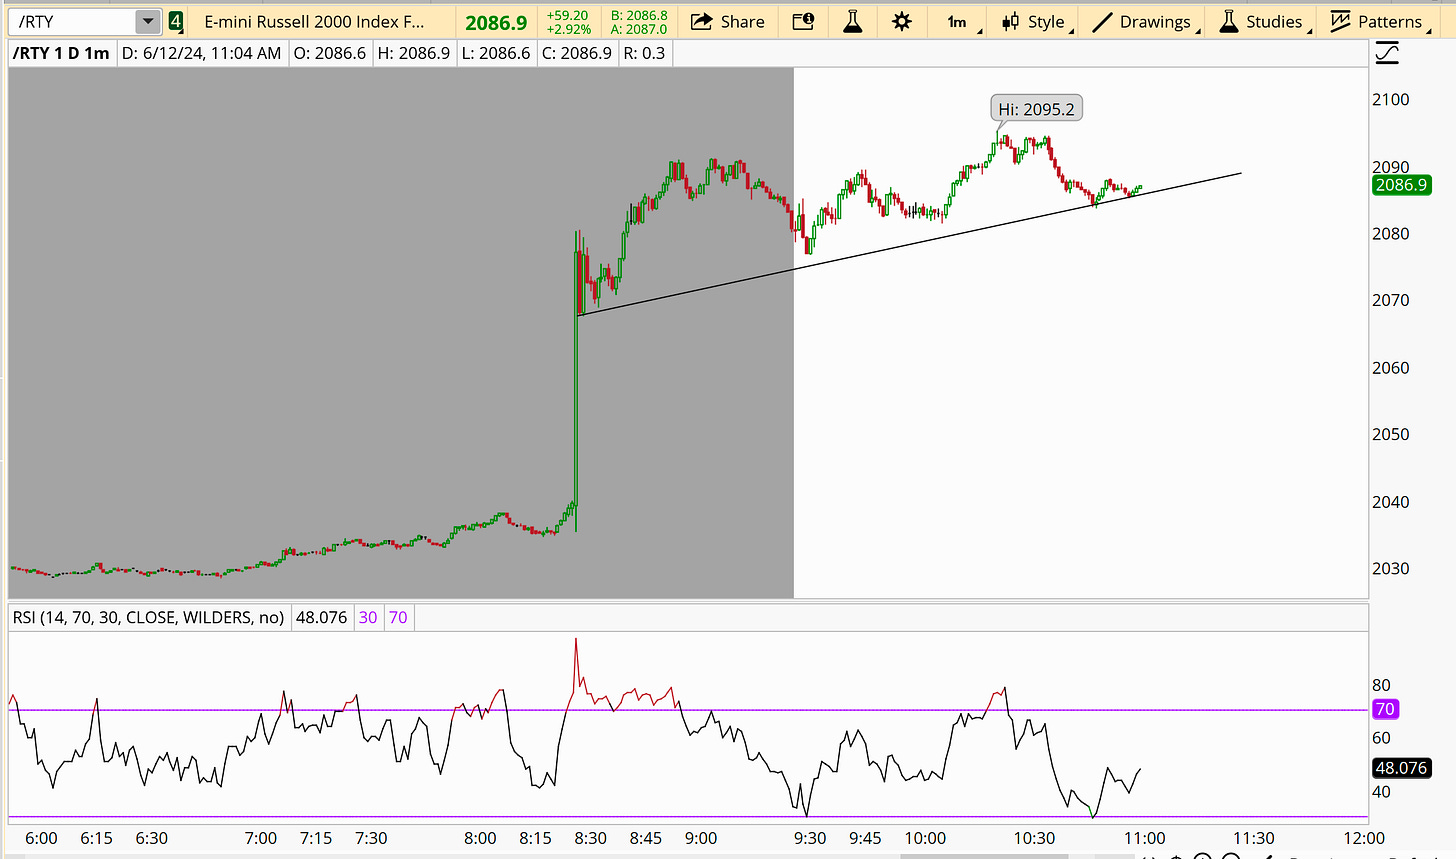Open chart settings gear icon
Viewport: 1456px width, 859px height.
[901, 21]
